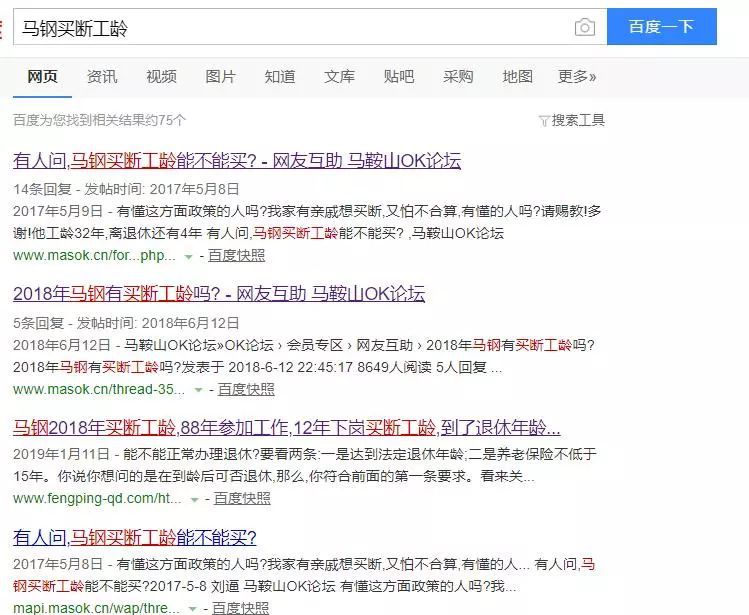Click the camera image search icon
This screenshot has width=749, height=615.
pyautogui.click(x=585, y=27)
